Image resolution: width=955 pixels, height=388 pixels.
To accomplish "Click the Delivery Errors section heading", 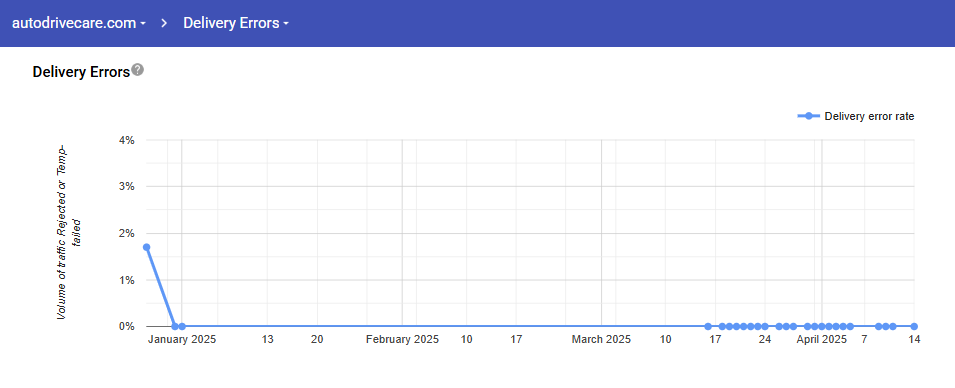I will click(81, 72).
